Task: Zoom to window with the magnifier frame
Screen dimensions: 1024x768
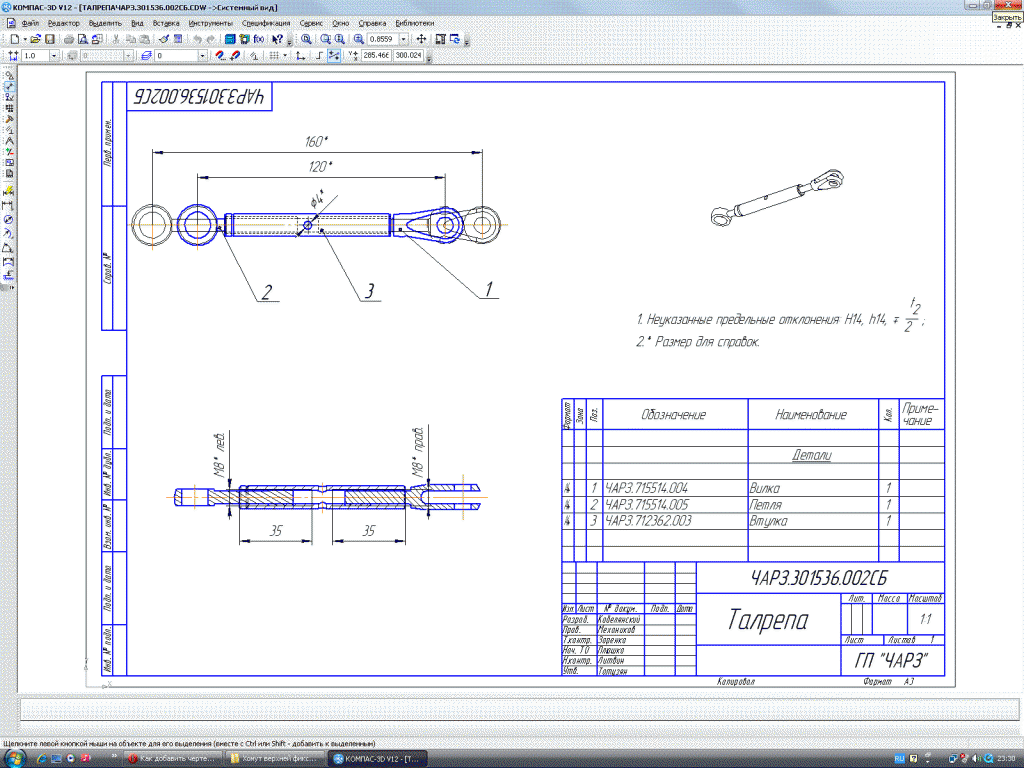Action: tap(325, 39)
